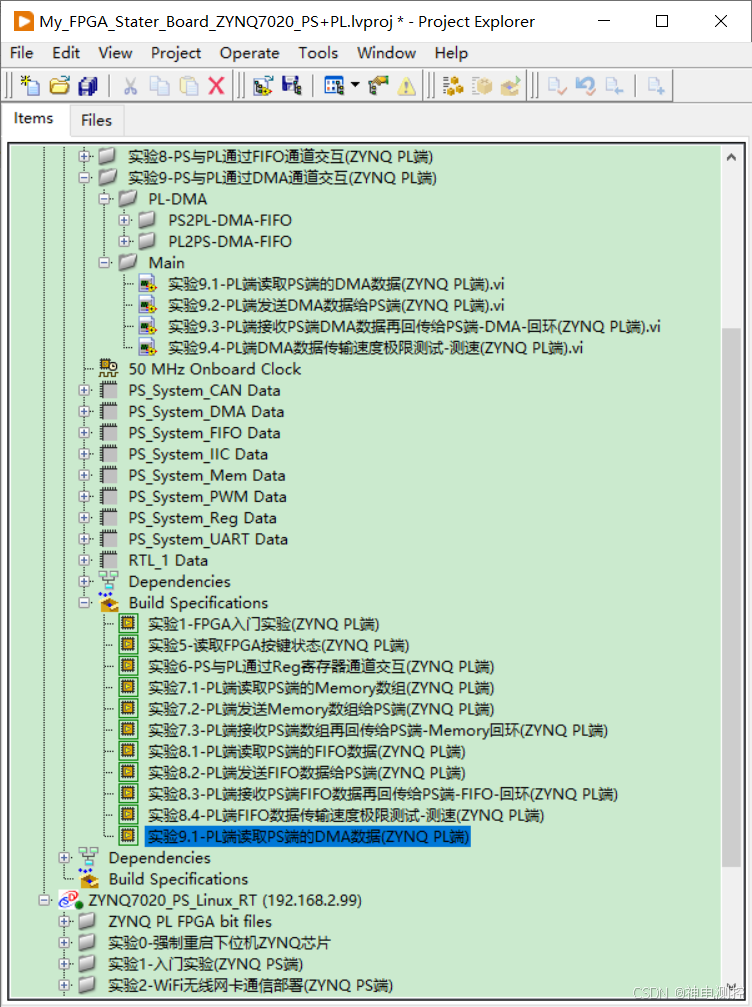Open the View menu

(115, 53)
